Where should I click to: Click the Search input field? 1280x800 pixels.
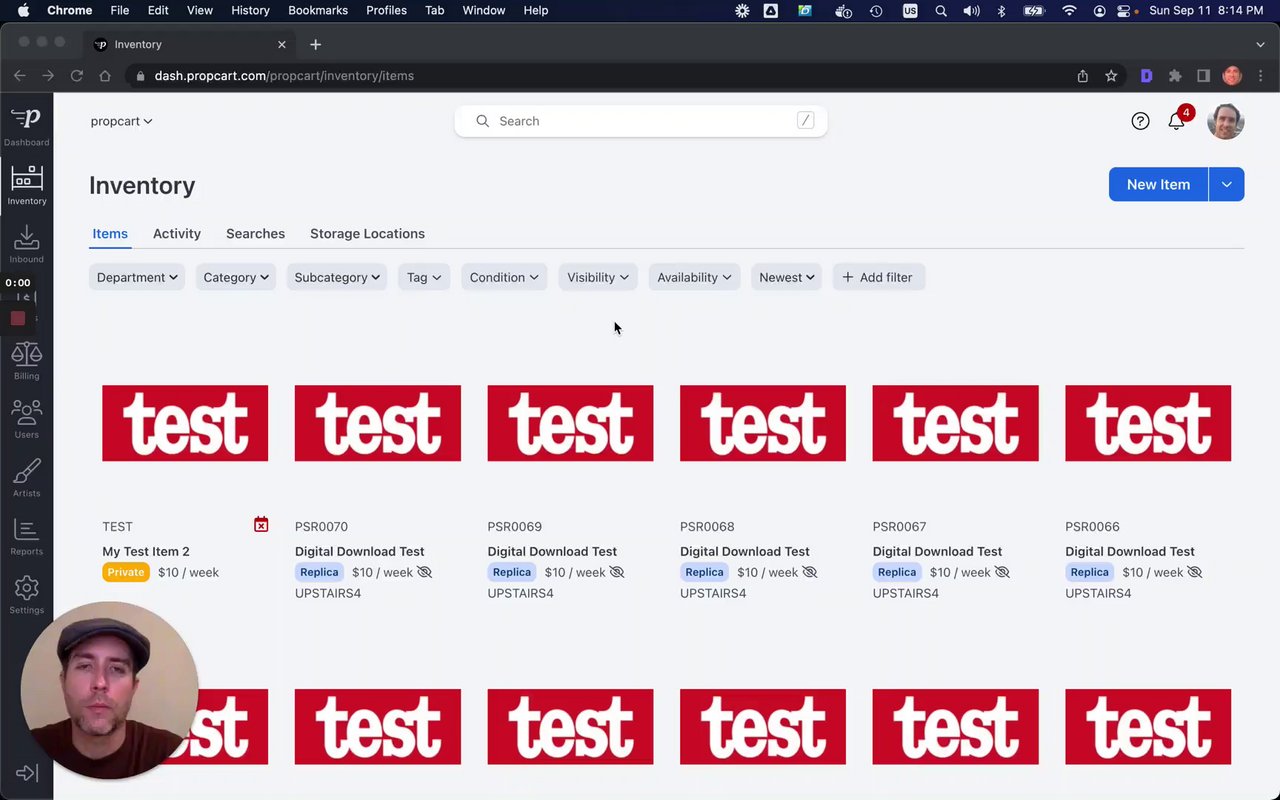641,121
